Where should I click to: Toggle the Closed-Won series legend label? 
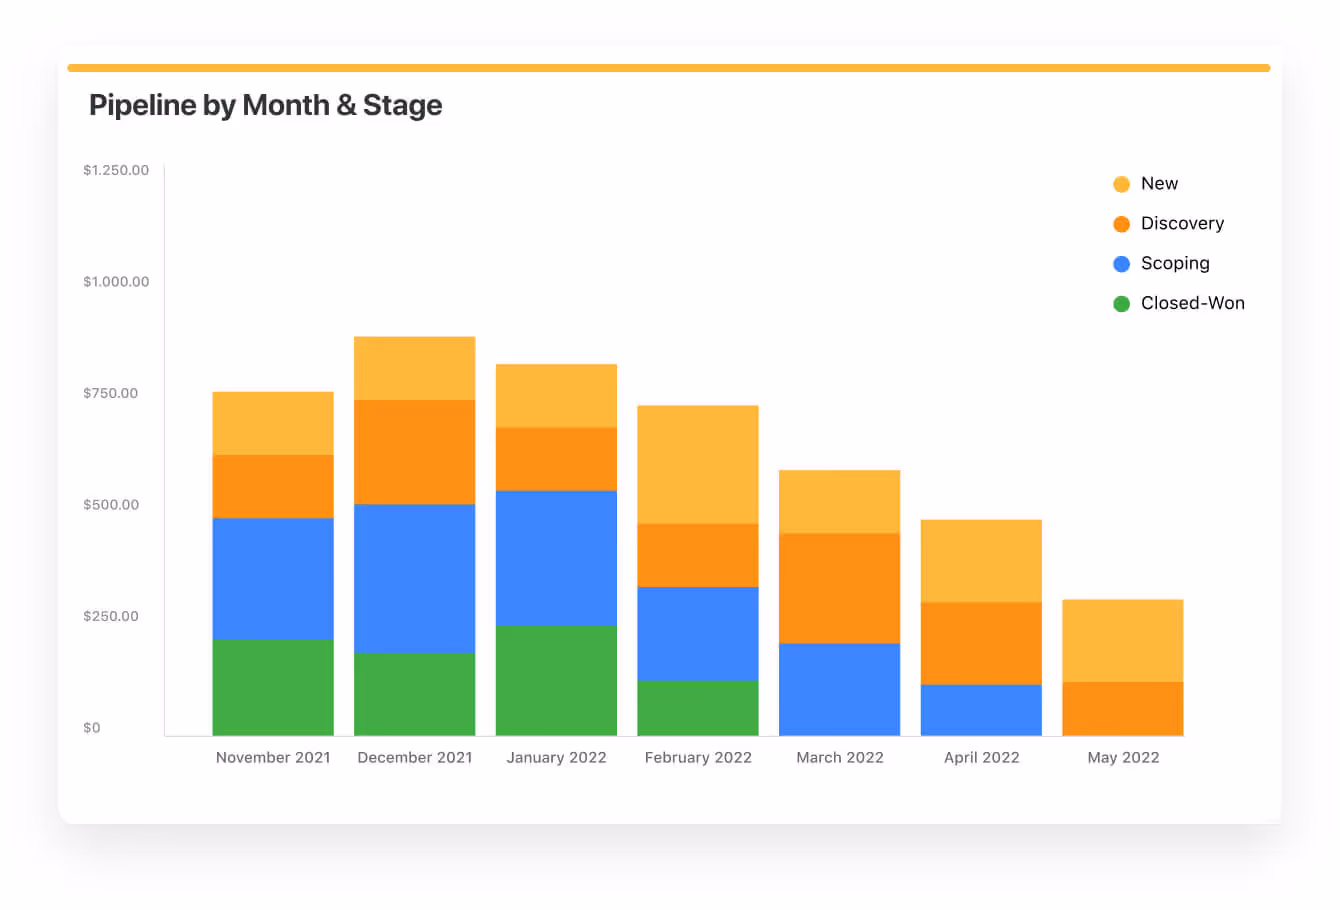pyautogui.click(x=1192, y=304)
